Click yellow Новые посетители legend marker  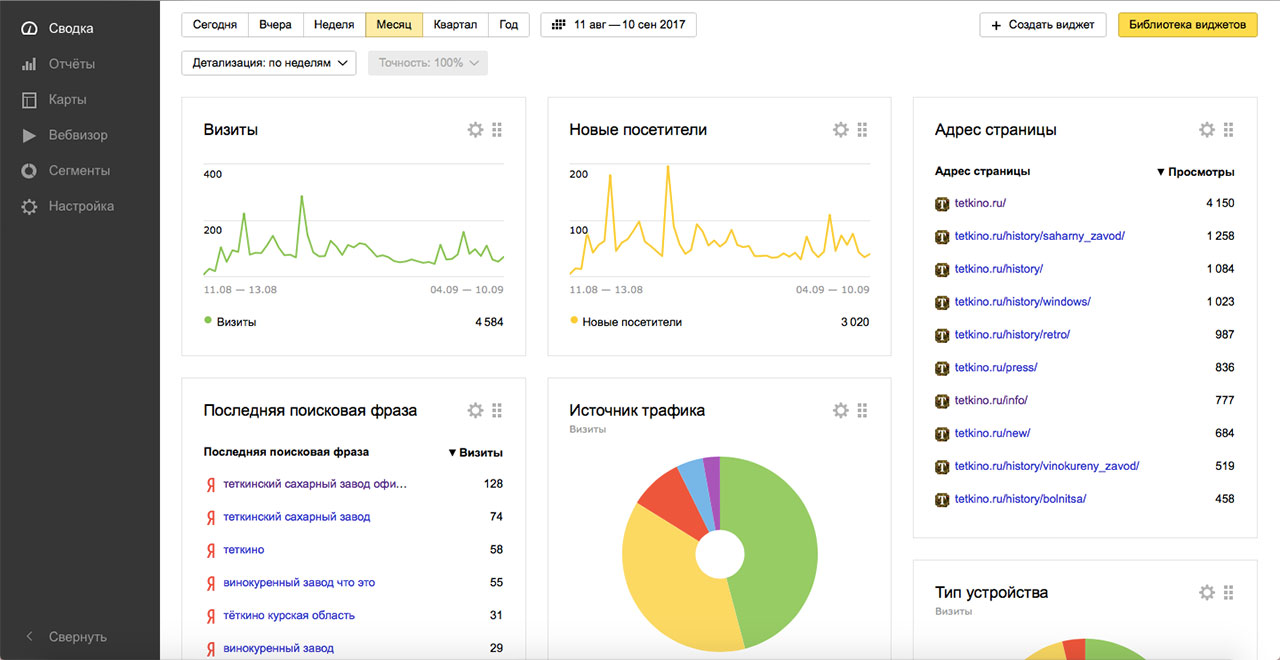tap(574, 321)
